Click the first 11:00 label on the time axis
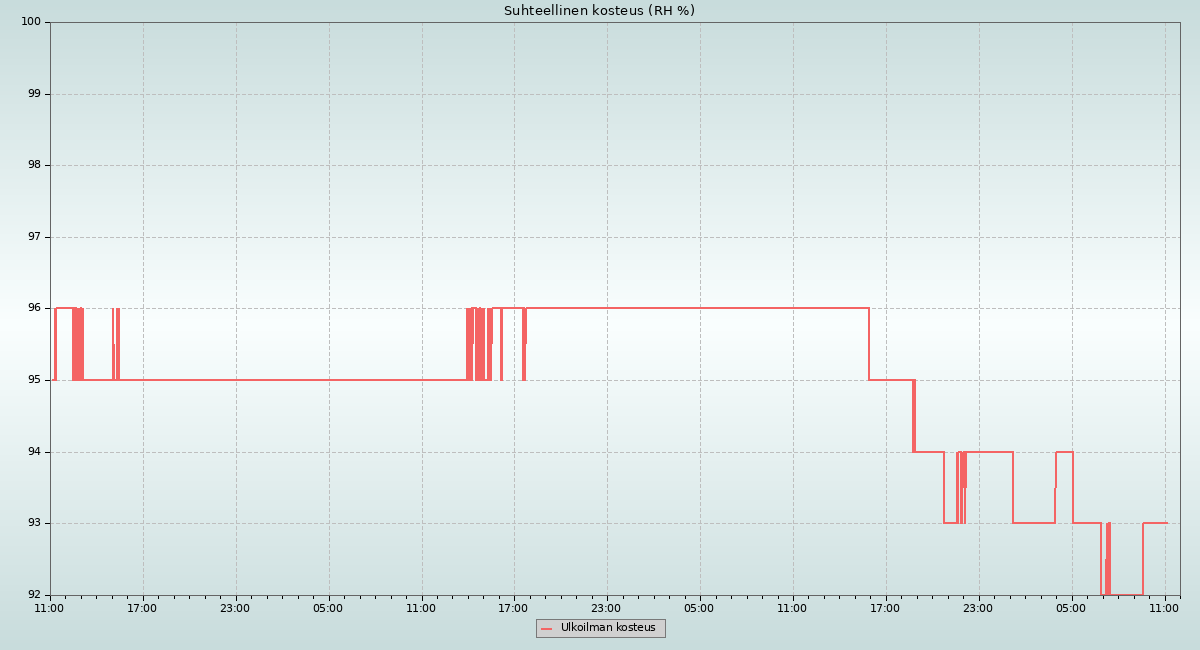The height and width of the screenshot is (650, 1200). [49, 608]
